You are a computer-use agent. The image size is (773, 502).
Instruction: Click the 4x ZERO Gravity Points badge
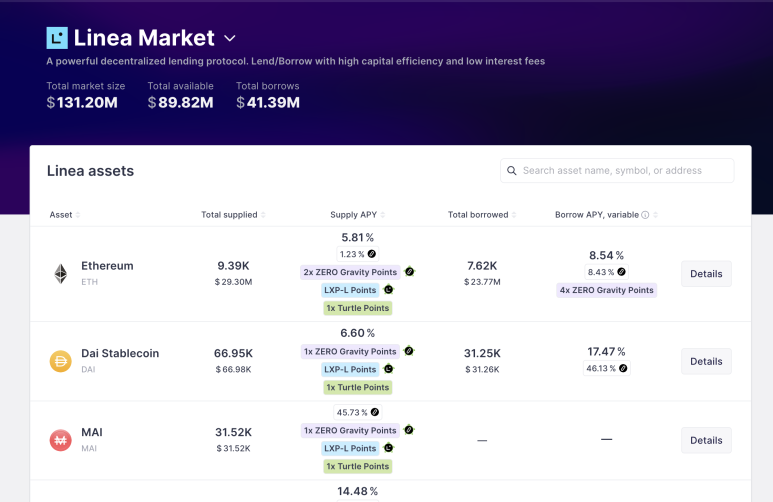point(606,290)
